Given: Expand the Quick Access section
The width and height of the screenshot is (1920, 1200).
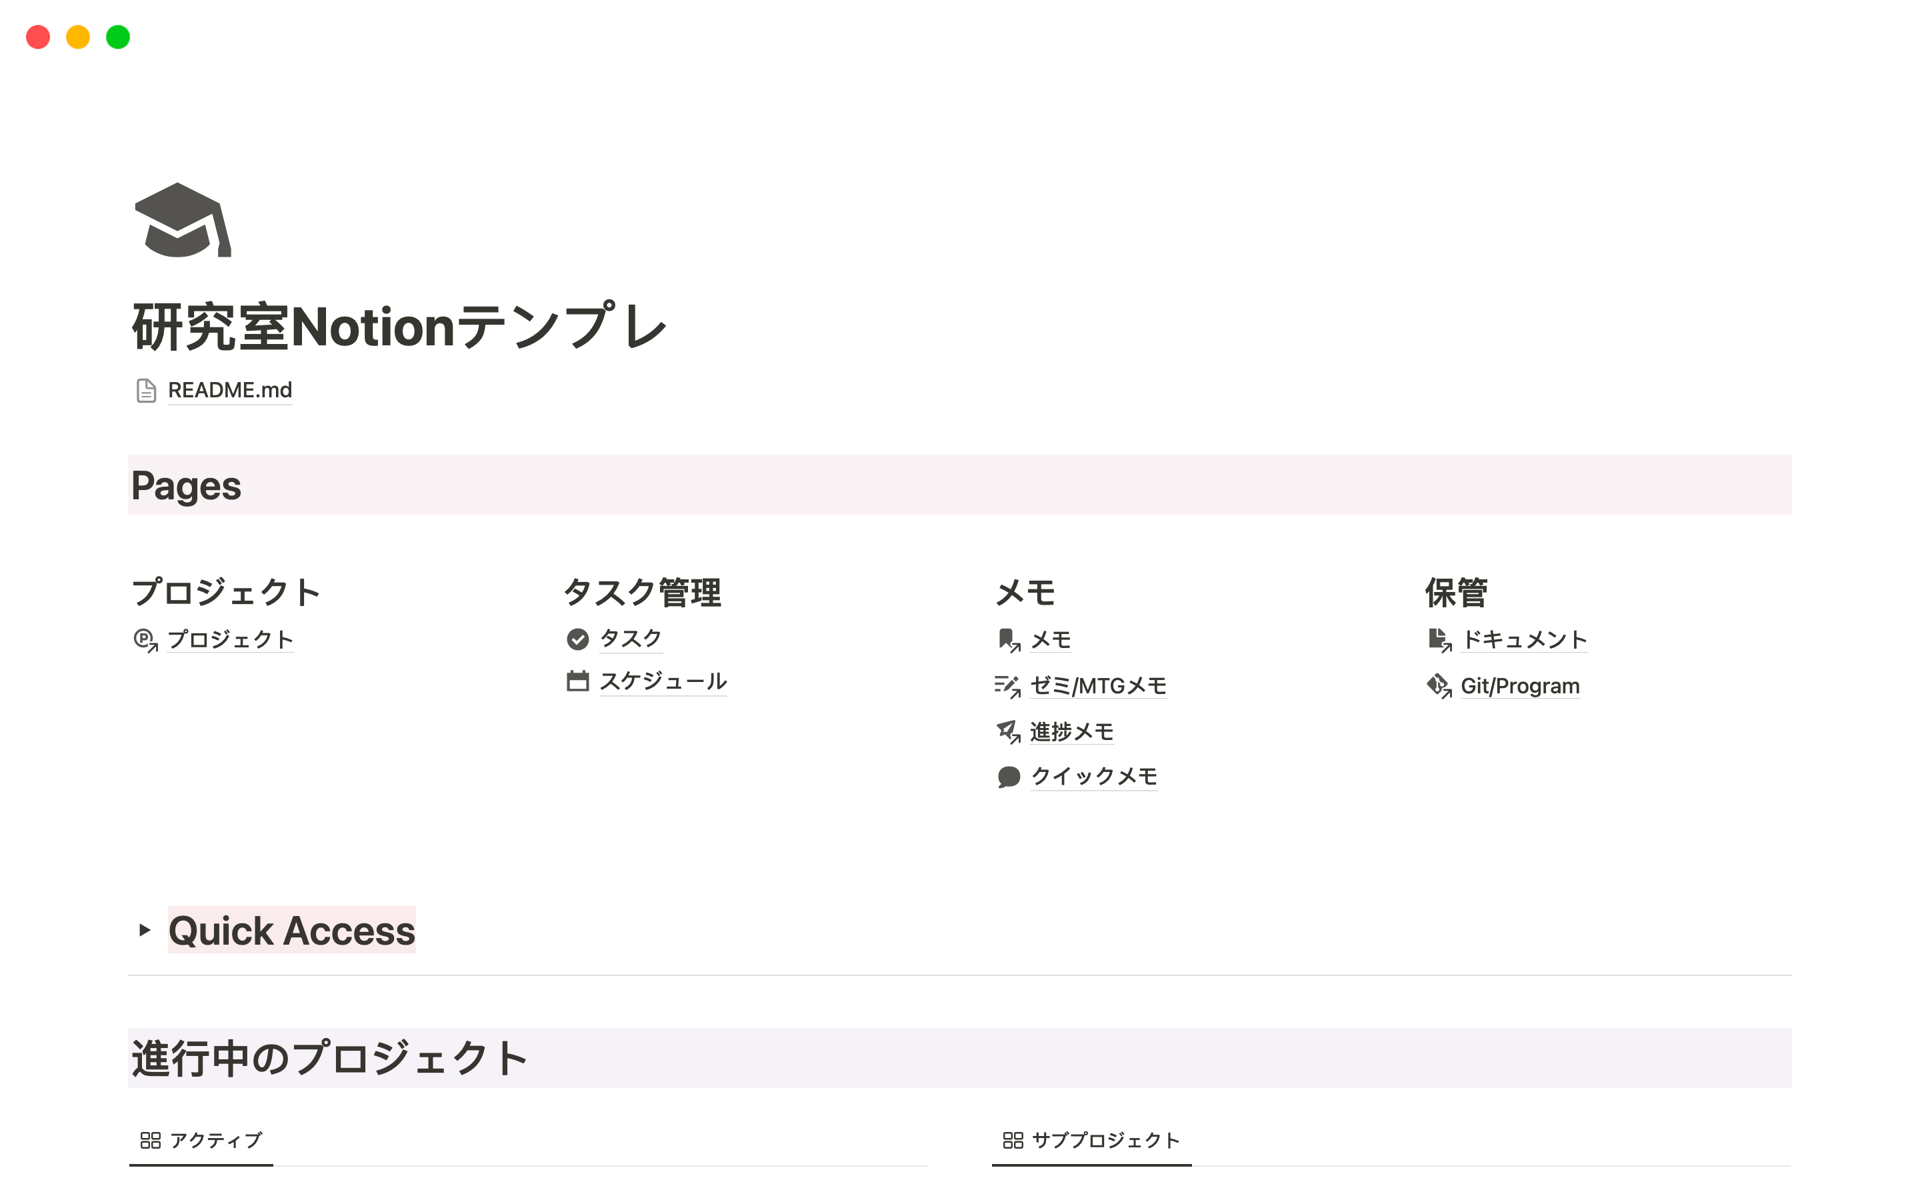Looking at the screenshot, I should click(x=144, y=931).
